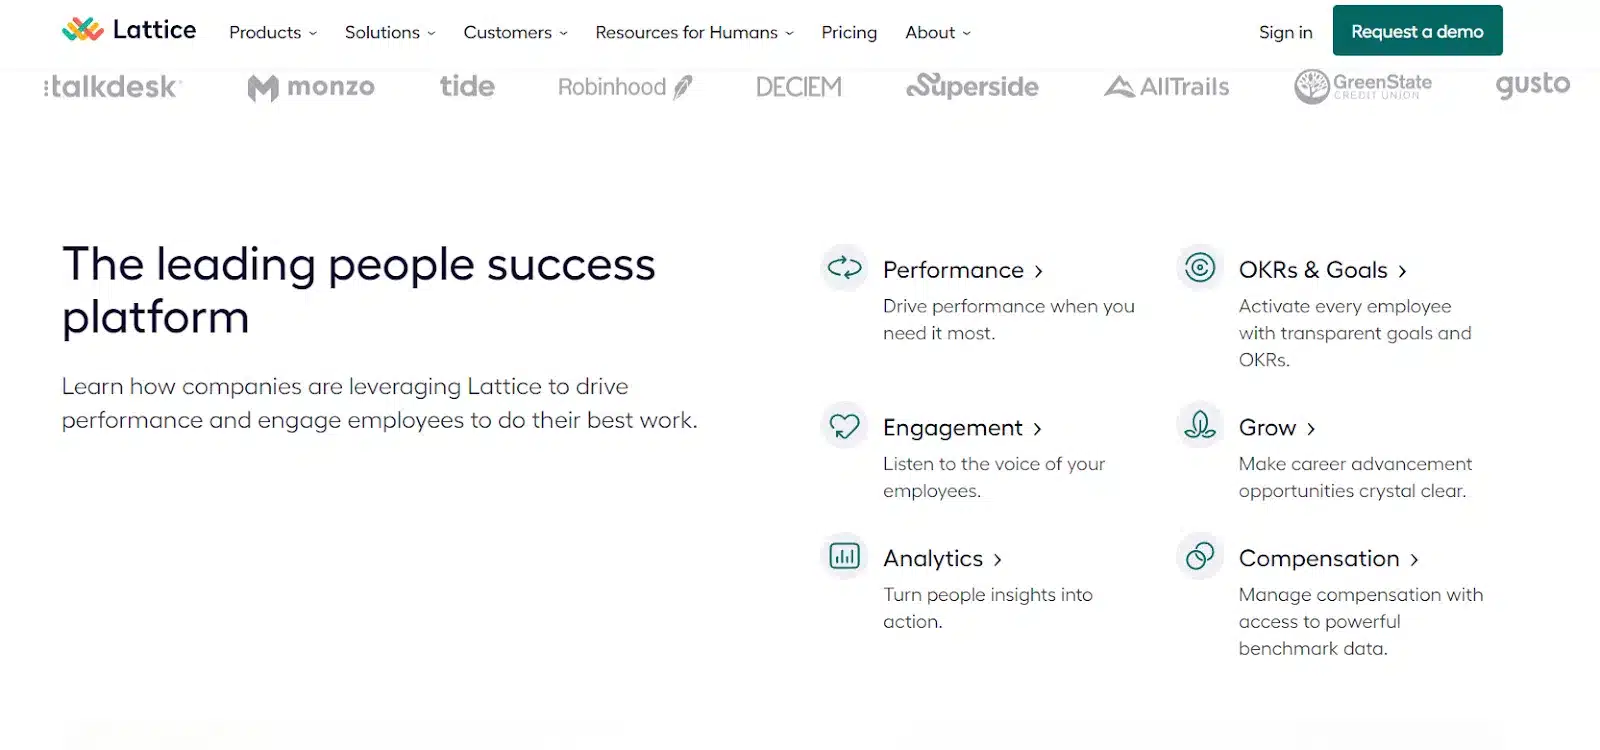Image resolution: width=1600 pixels, height=750 pixels.
Task: Open the Compensation product link
Action: (x=1328, y=558)
